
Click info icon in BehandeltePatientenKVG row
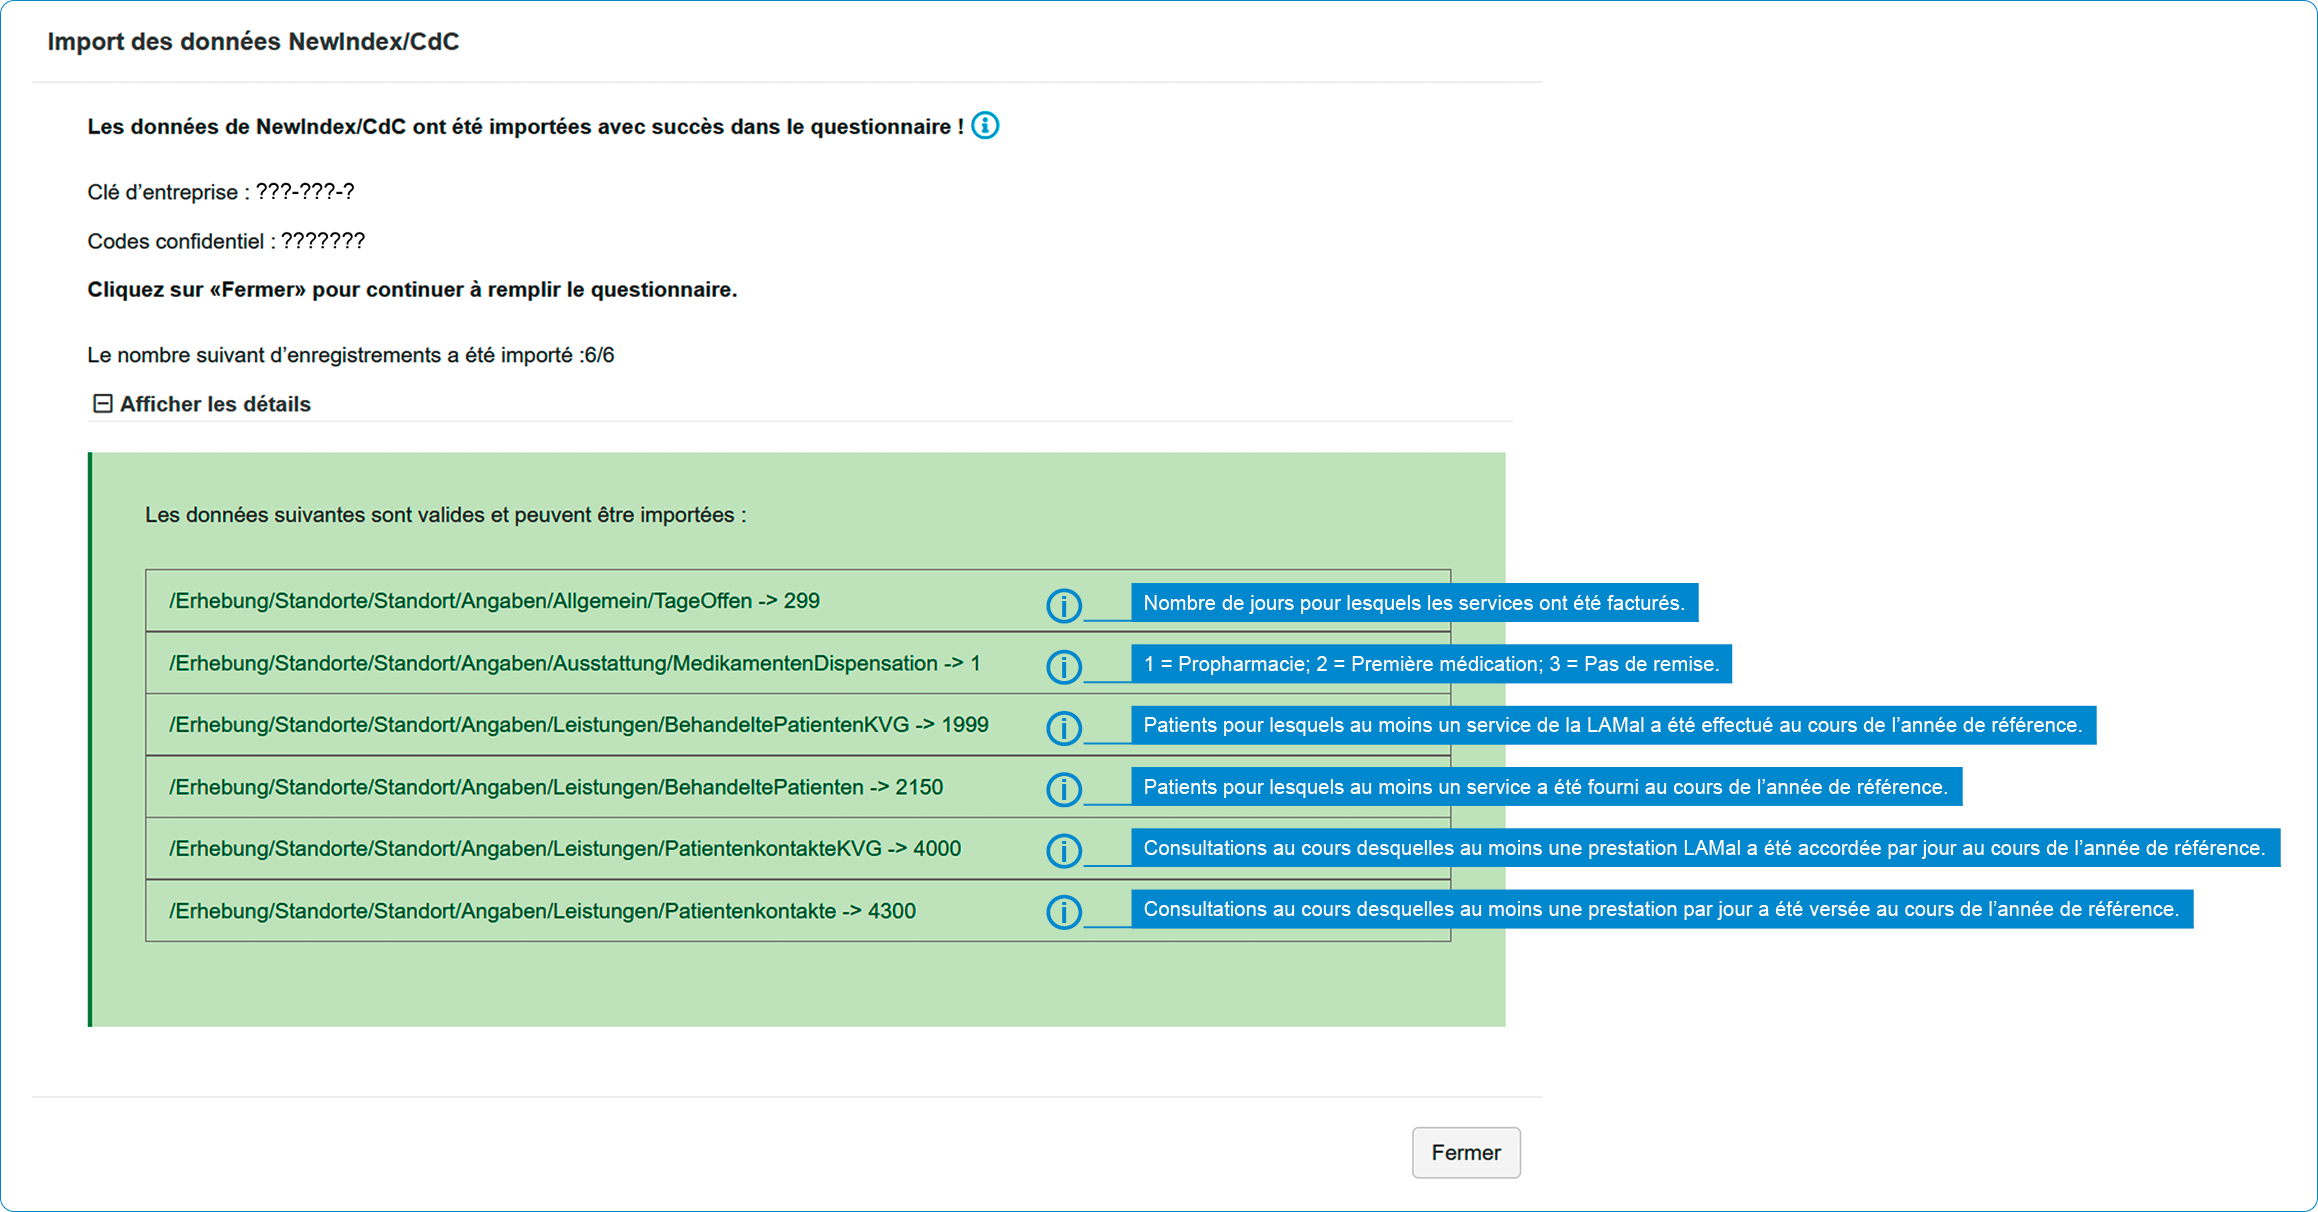(1063, 728)
